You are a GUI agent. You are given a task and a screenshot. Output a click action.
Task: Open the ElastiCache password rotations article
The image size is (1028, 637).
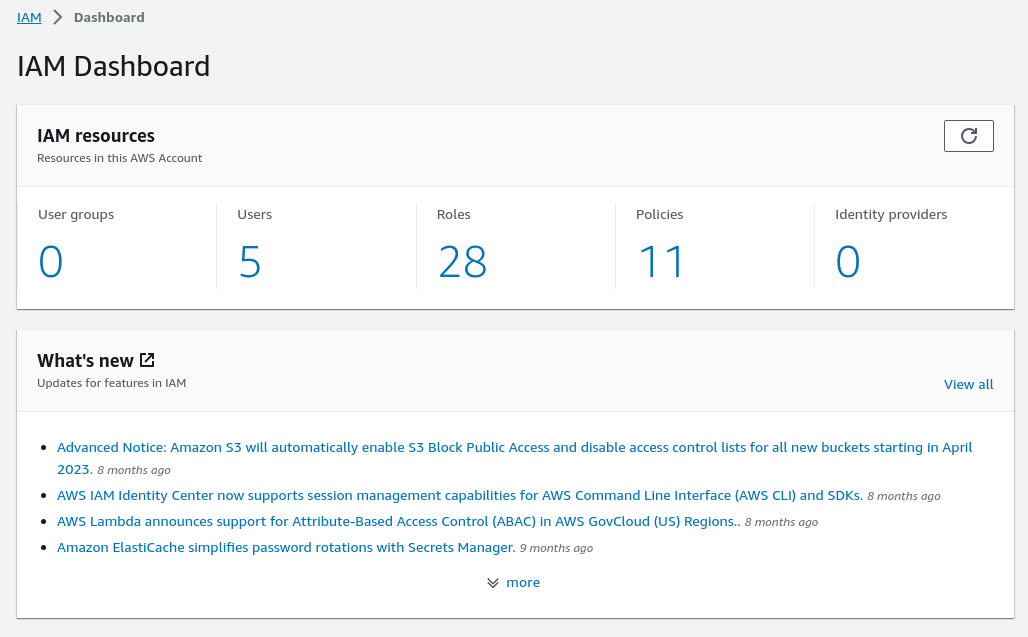point(286,547)
